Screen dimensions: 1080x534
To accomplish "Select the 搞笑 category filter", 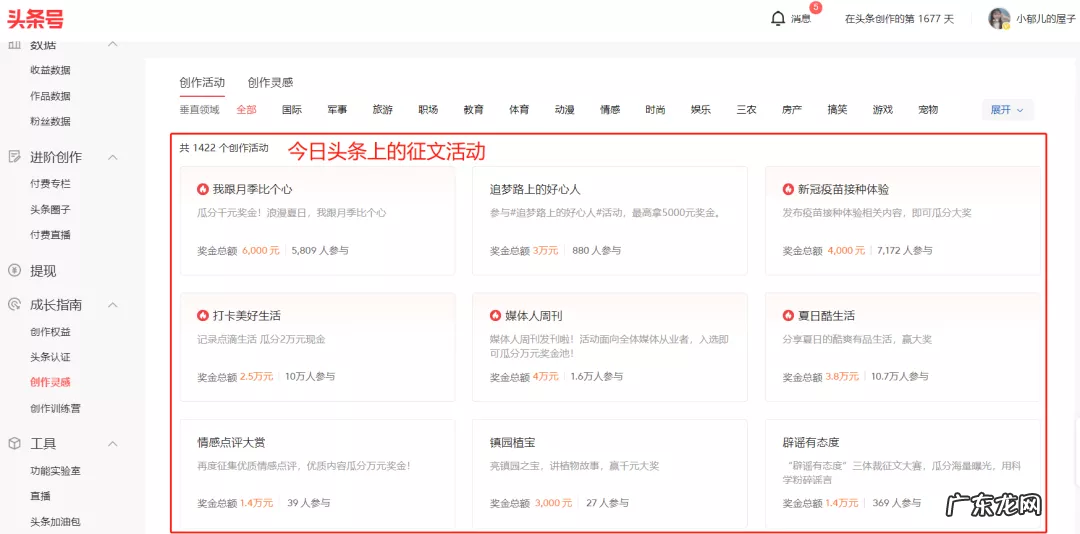I will click(837, 110).
